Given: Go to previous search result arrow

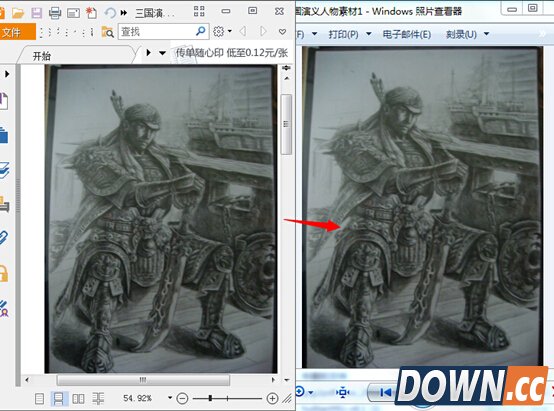Looking at the screenshot, I should coord(243,31).
